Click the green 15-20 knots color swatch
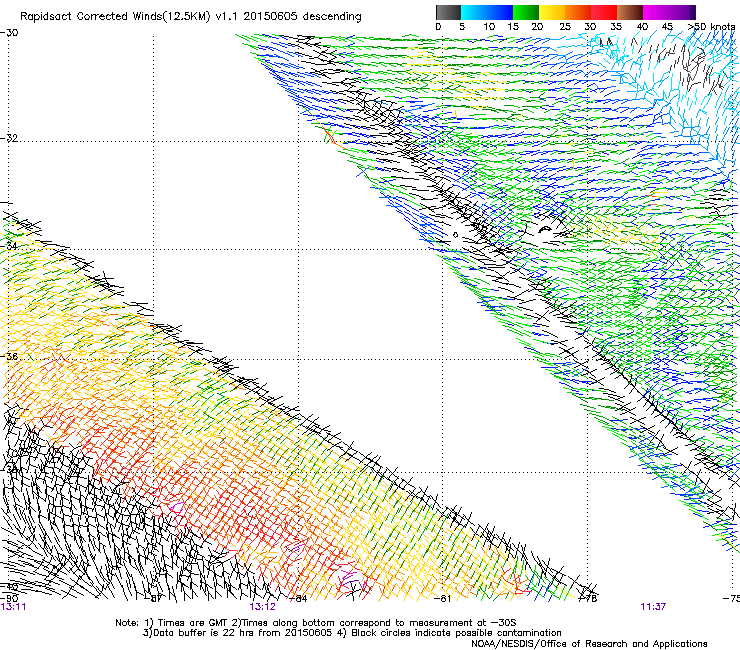 click(526, 12)
